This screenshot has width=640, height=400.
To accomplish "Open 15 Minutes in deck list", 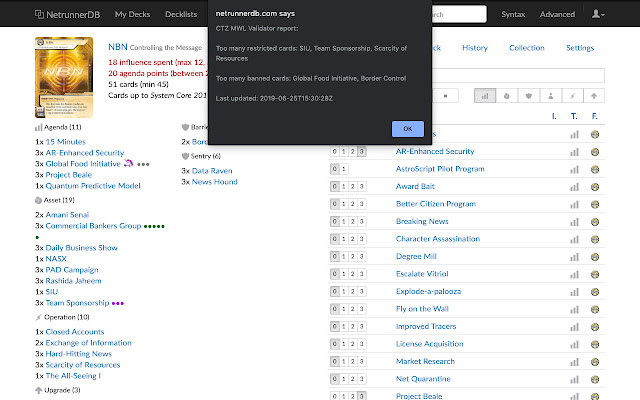I will point(65,142).
